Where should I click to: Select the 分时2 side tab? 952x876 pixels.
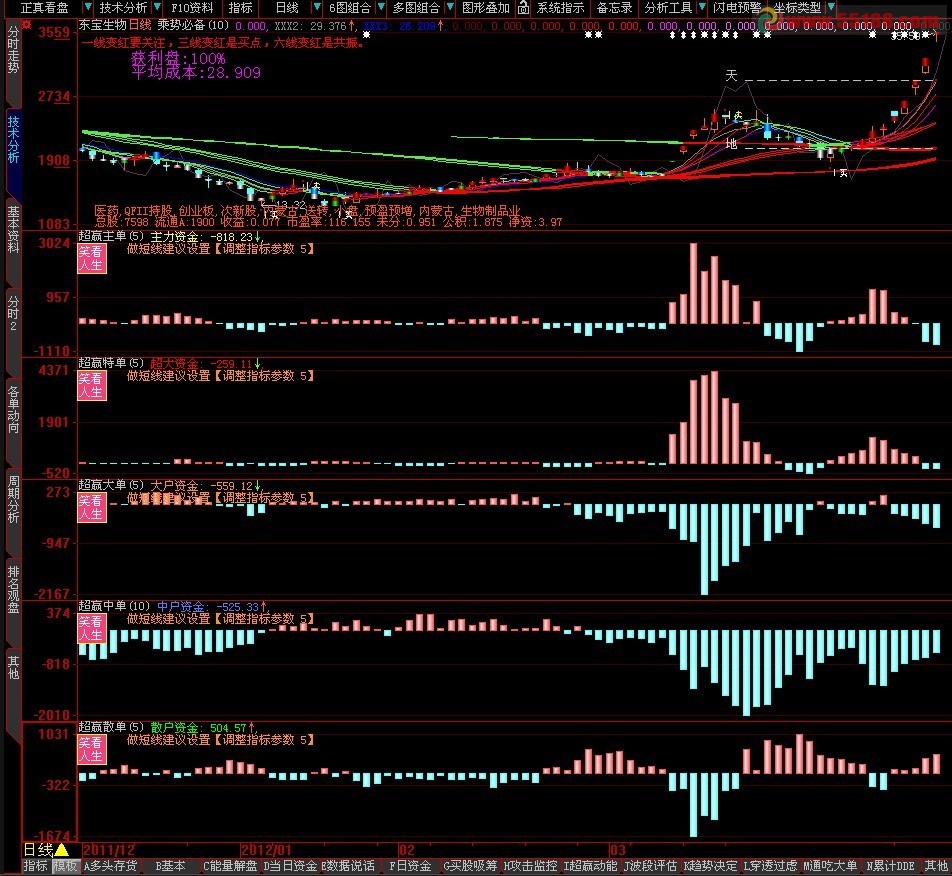[13, 313]
